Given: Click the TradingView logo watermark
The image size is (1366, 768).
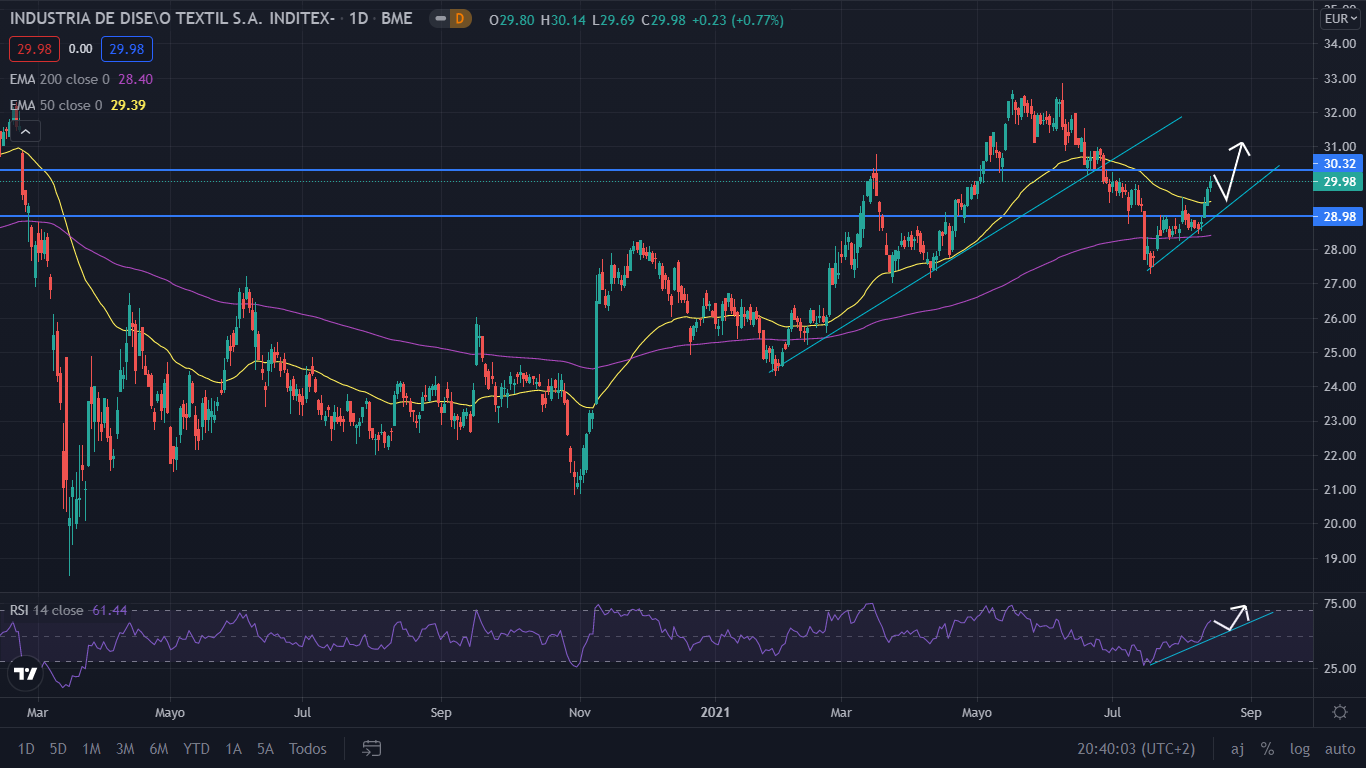Looking at the screenshot, I should (x=23, y=674).
